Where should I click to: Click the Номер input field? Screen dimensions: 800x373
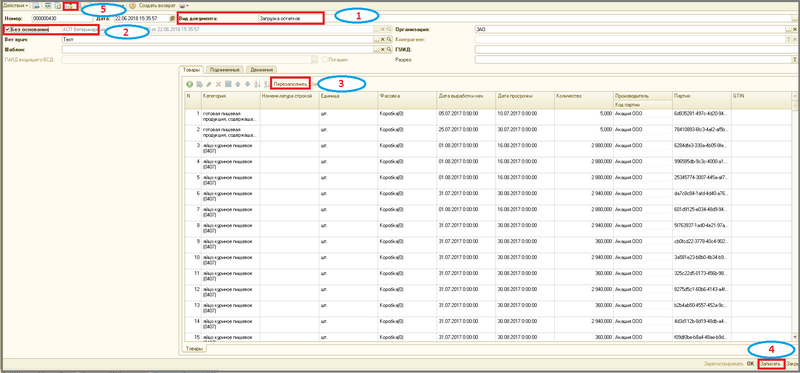click(62, 18)
